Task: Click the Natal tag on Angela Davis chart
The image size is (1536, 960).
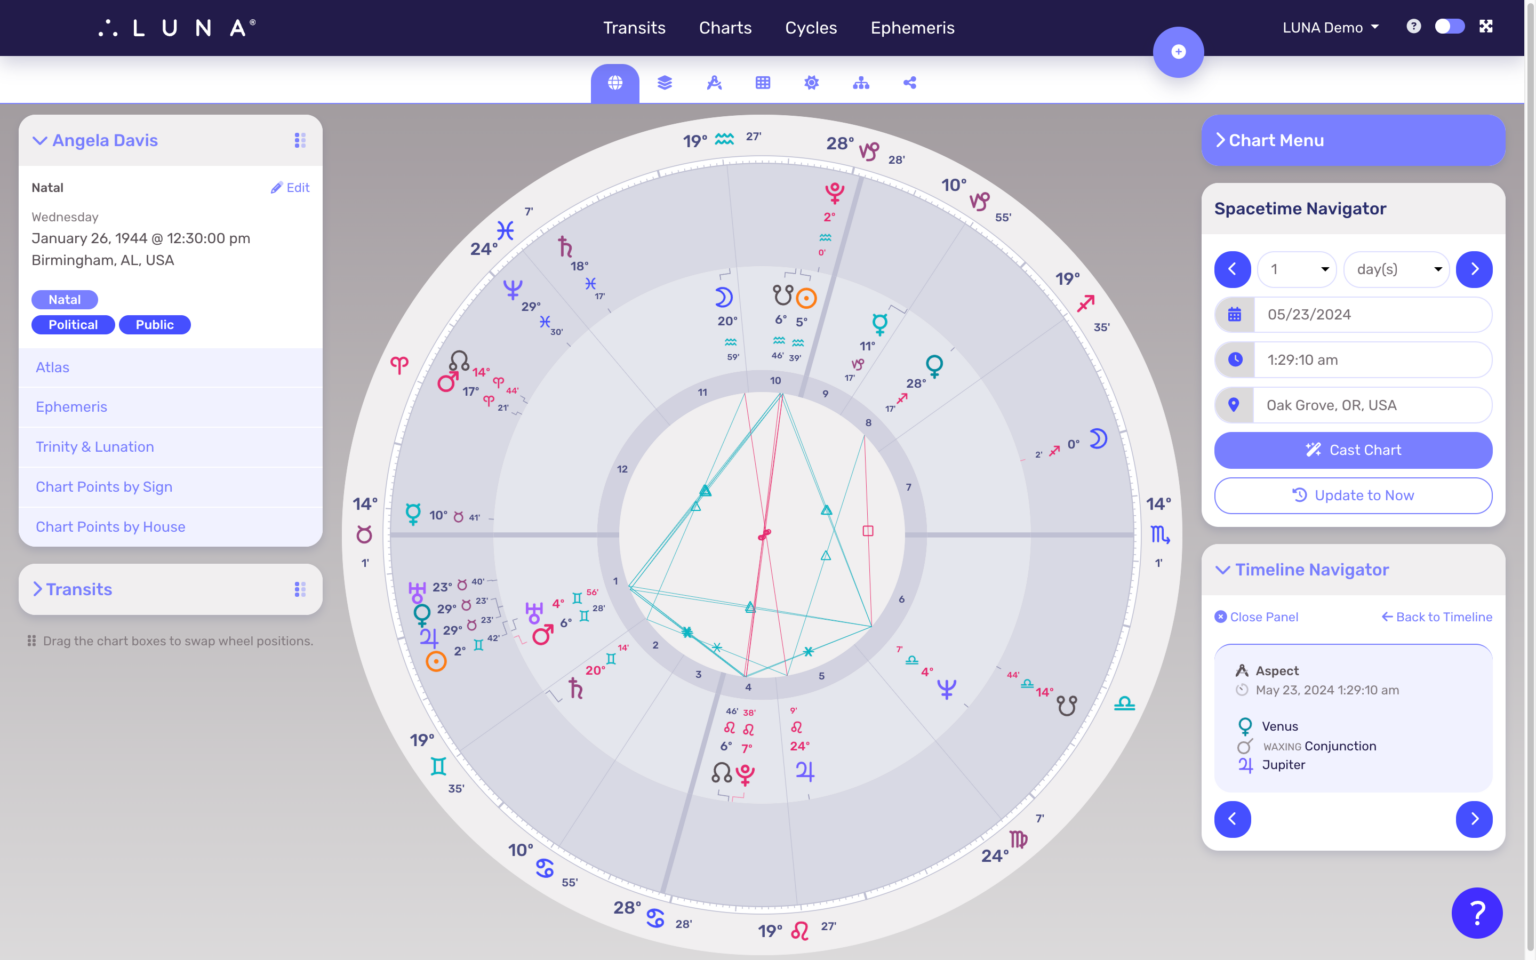Action: point(64,299)
